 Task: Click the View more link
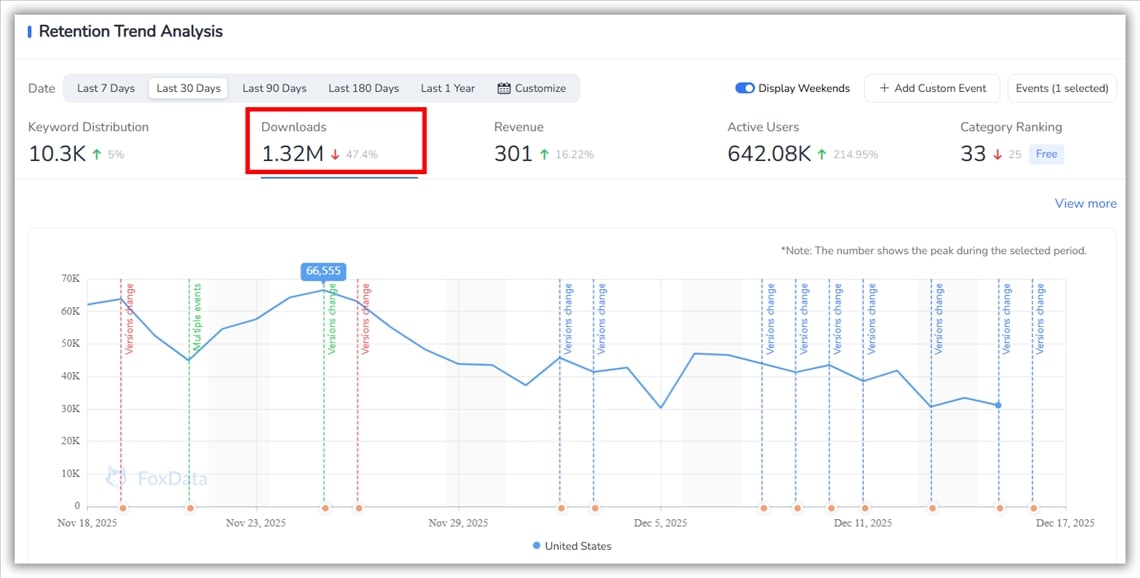point(1085,203)
